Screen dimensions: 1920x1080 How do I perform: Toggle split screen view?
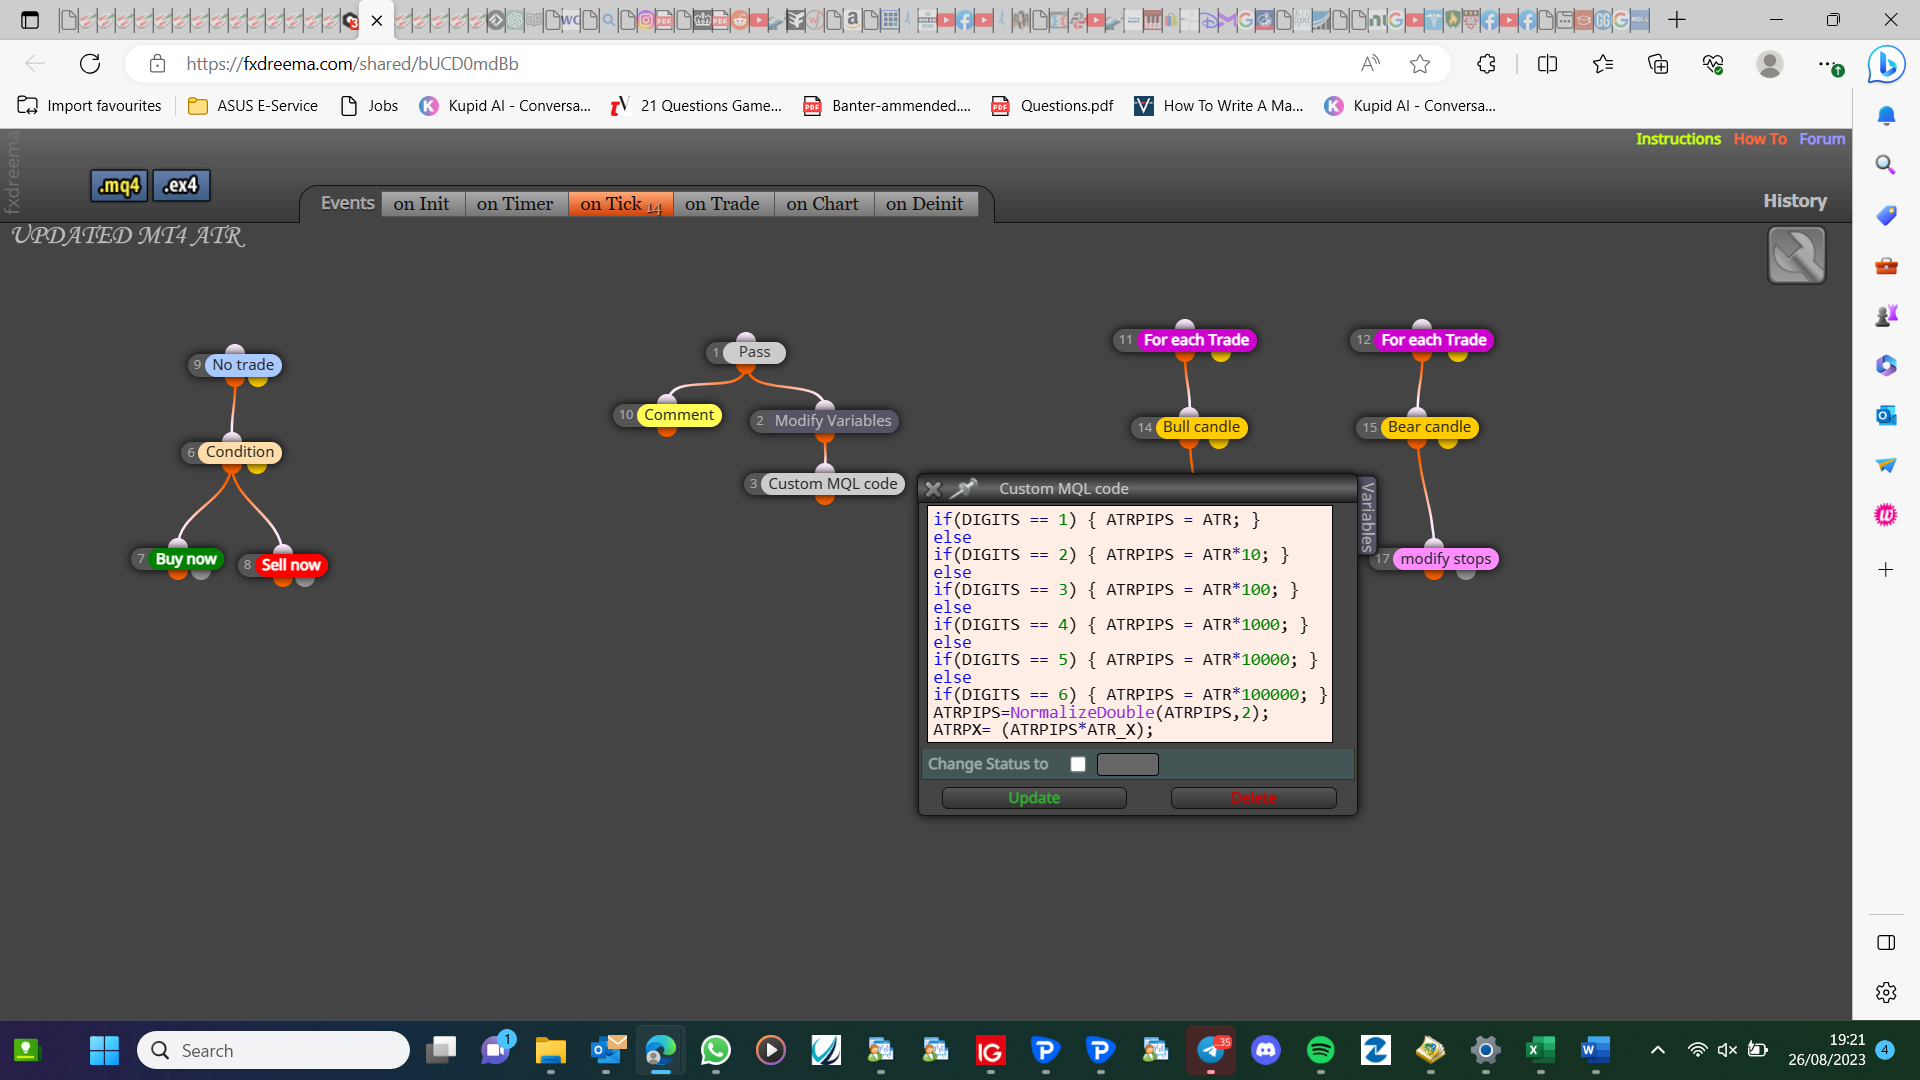click(x=1547, y=64)
